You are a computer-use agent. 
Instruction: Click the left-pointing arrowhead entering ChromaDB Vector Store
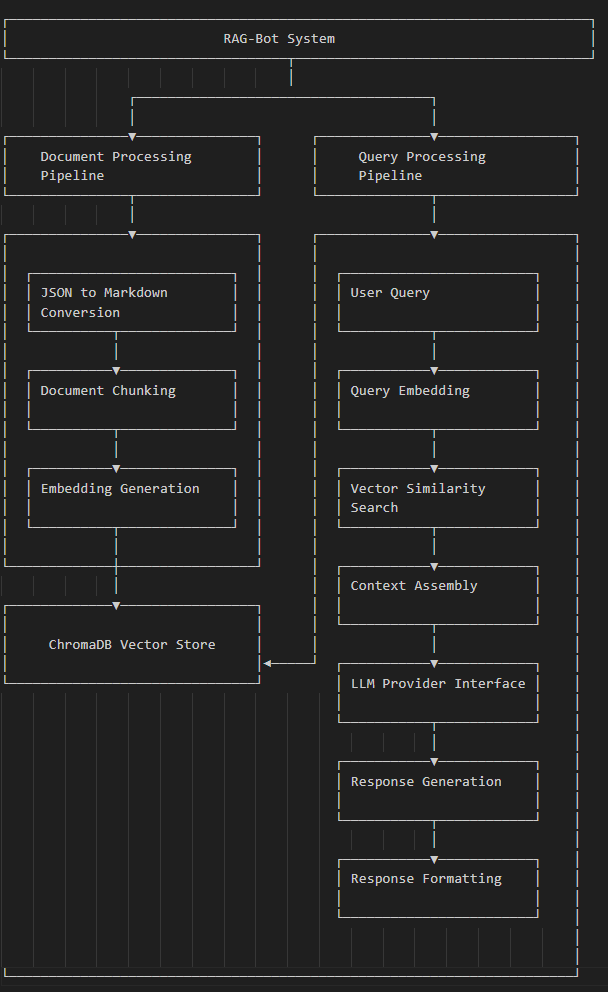click(268, 663)
